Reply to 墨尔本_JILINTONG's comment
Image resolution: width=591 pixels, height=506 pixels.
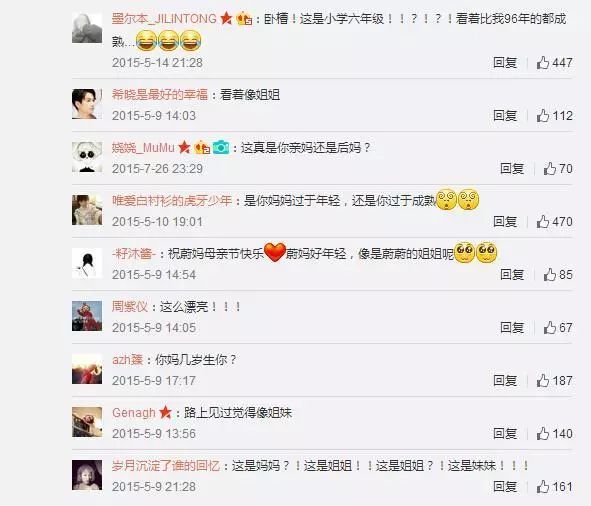tap(505, 63)
